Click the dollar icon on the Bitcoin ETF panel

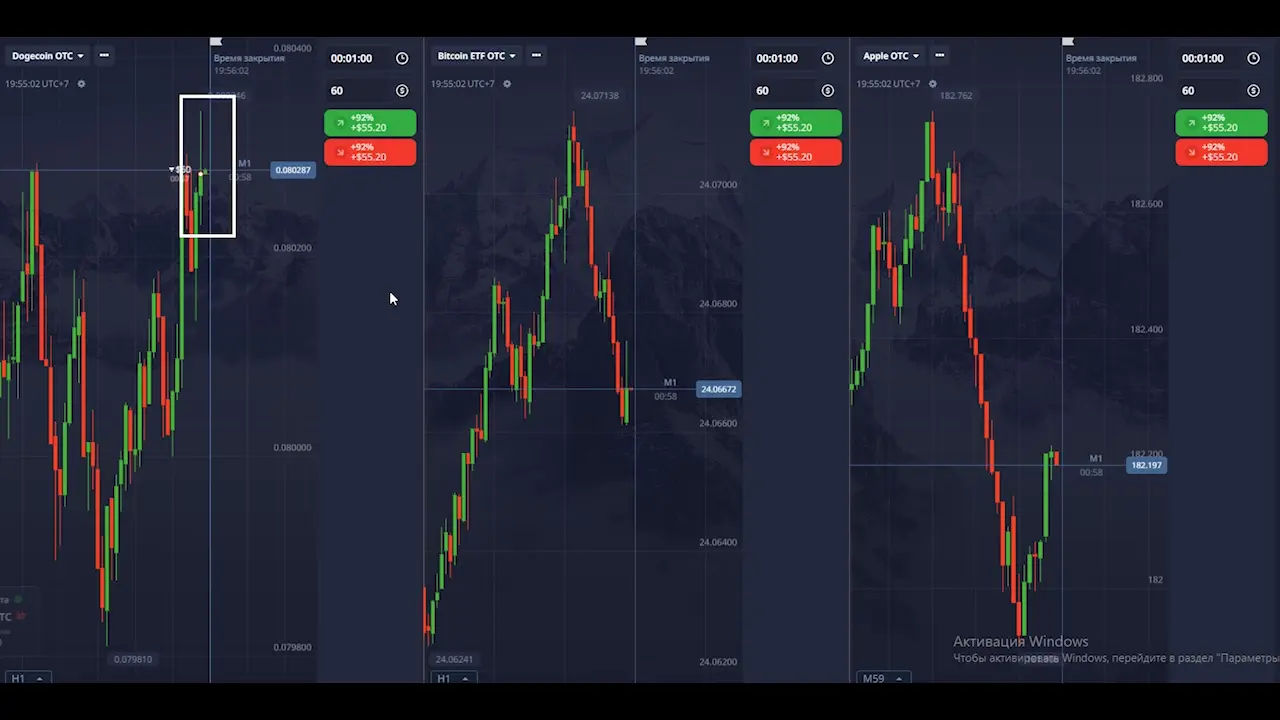(x=827, y=91)
